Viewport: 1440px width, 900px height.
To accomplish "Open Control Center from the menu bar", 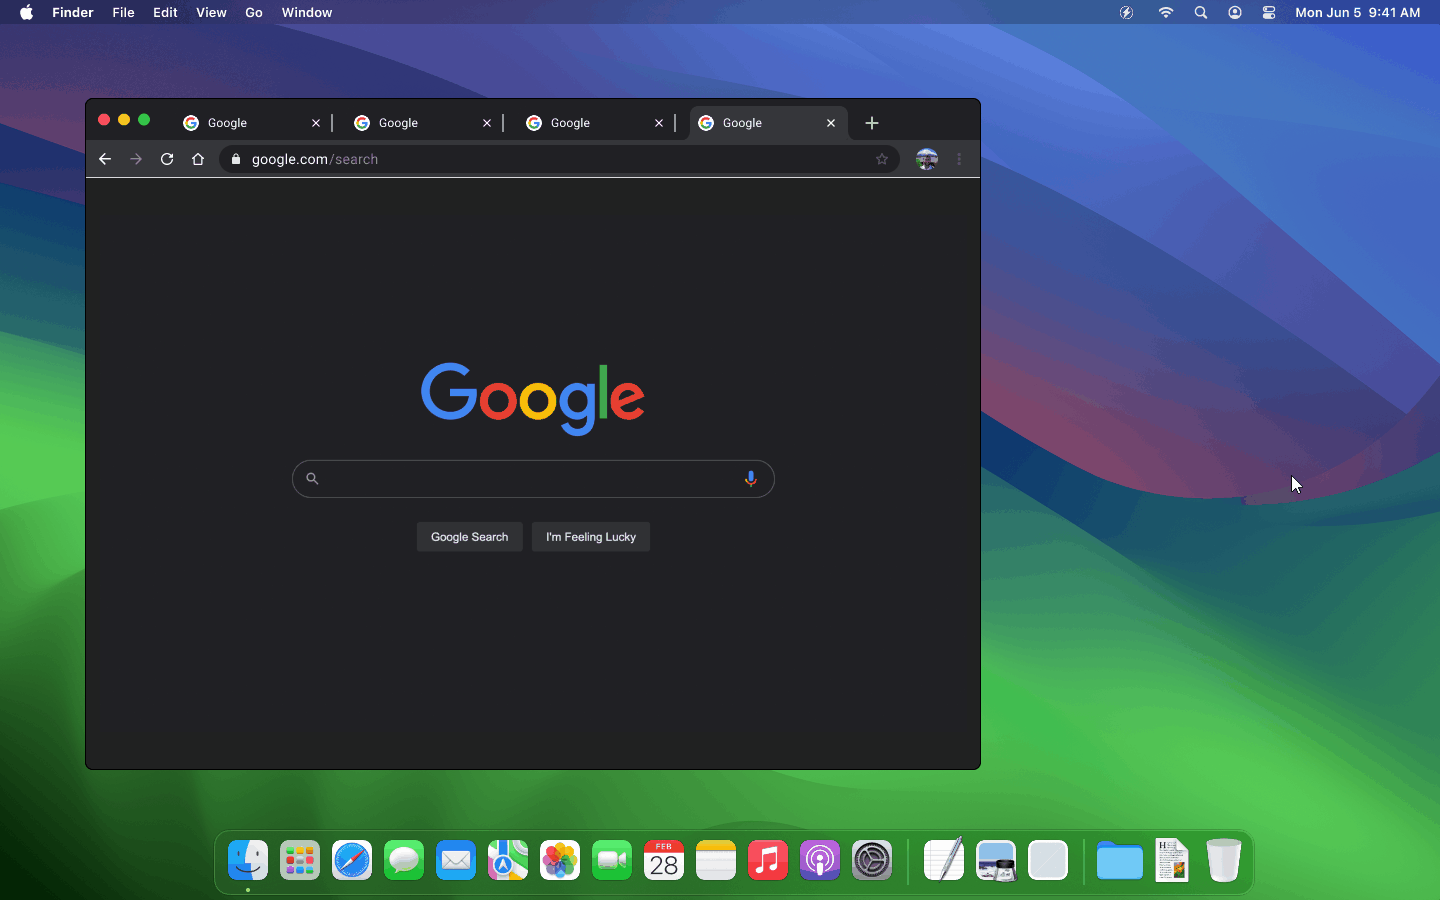I will click(x=1269, y=12).
